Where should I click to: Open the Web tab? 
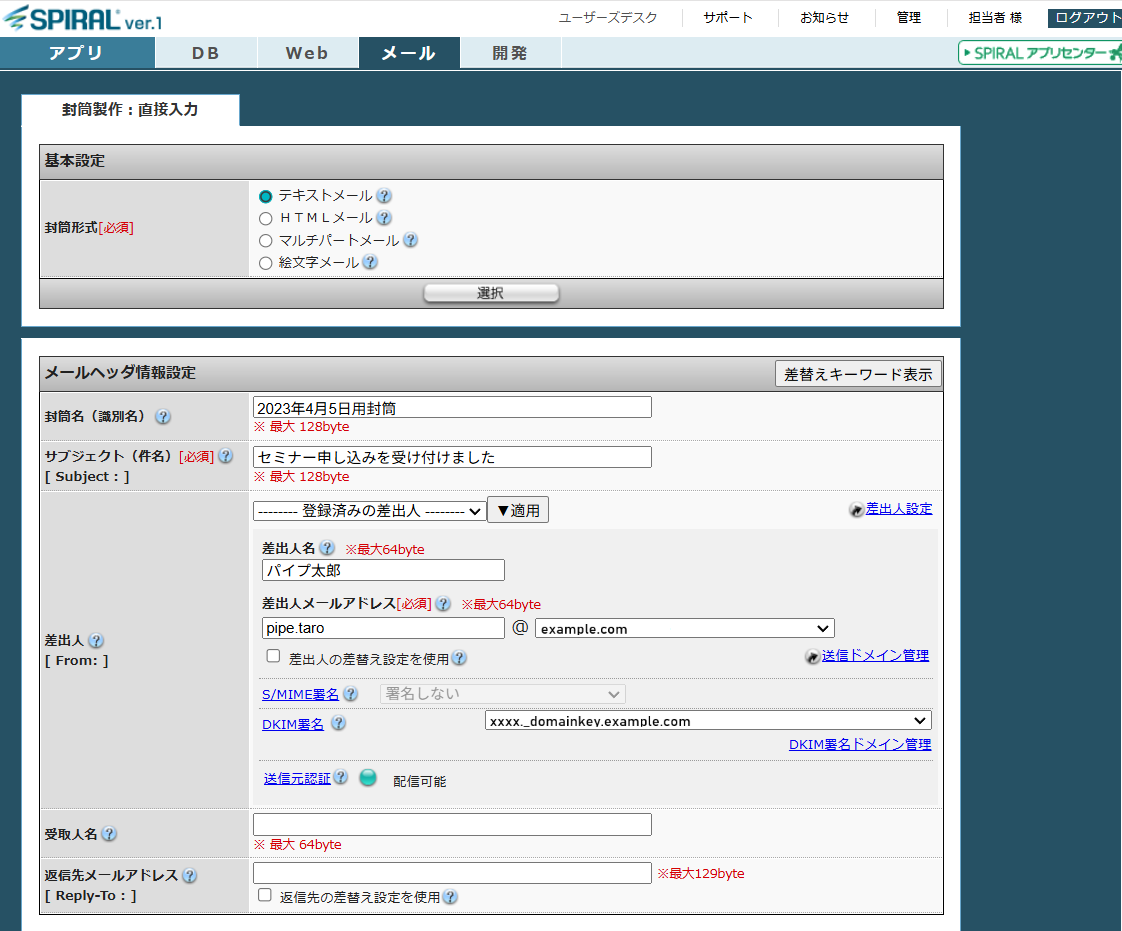pyautogui.click(x=307, y=53)
